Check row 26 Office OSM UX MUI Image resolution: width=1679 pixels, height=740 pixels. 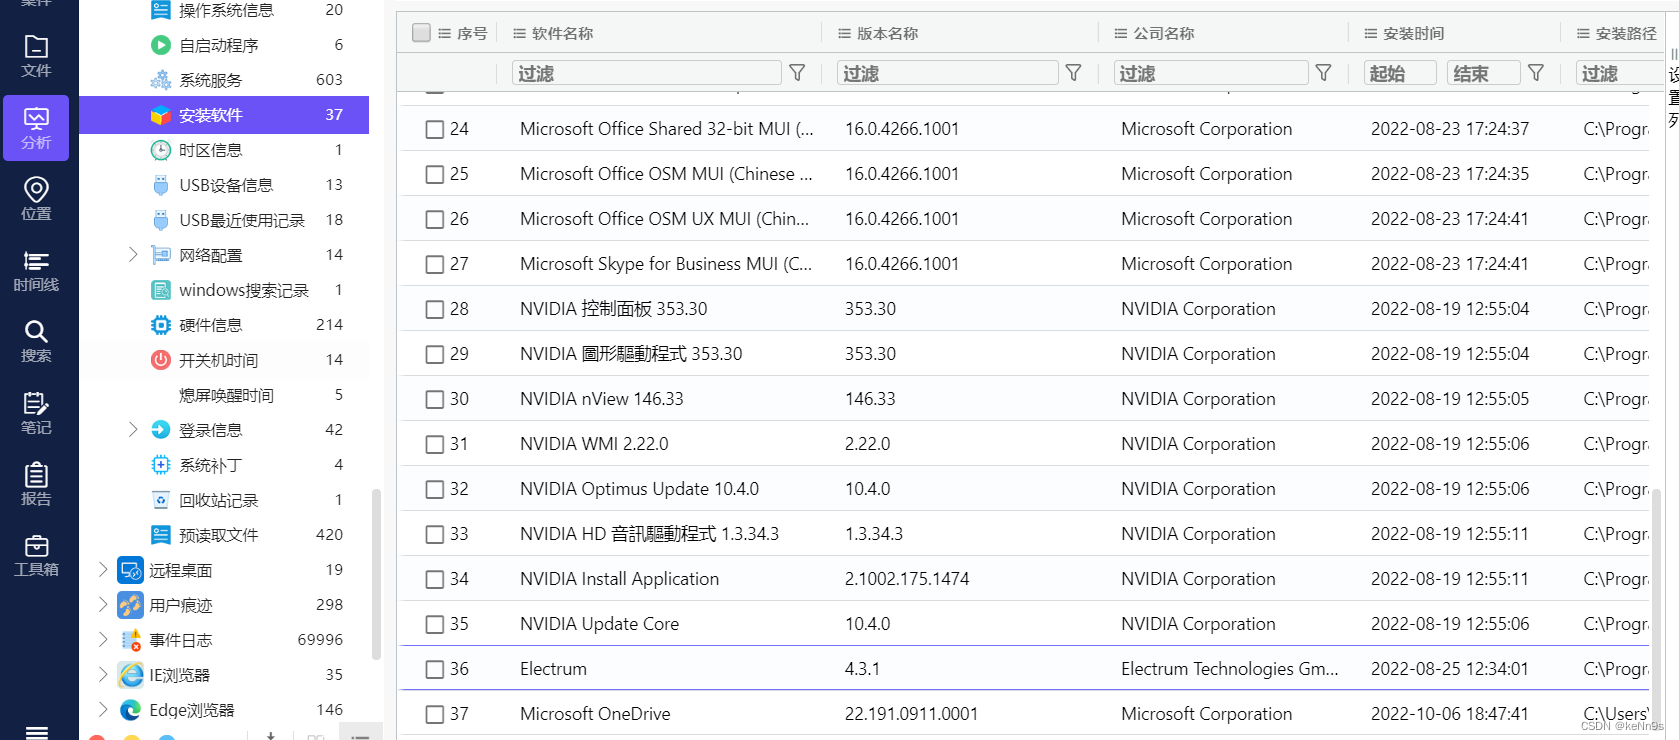(434, 219)
